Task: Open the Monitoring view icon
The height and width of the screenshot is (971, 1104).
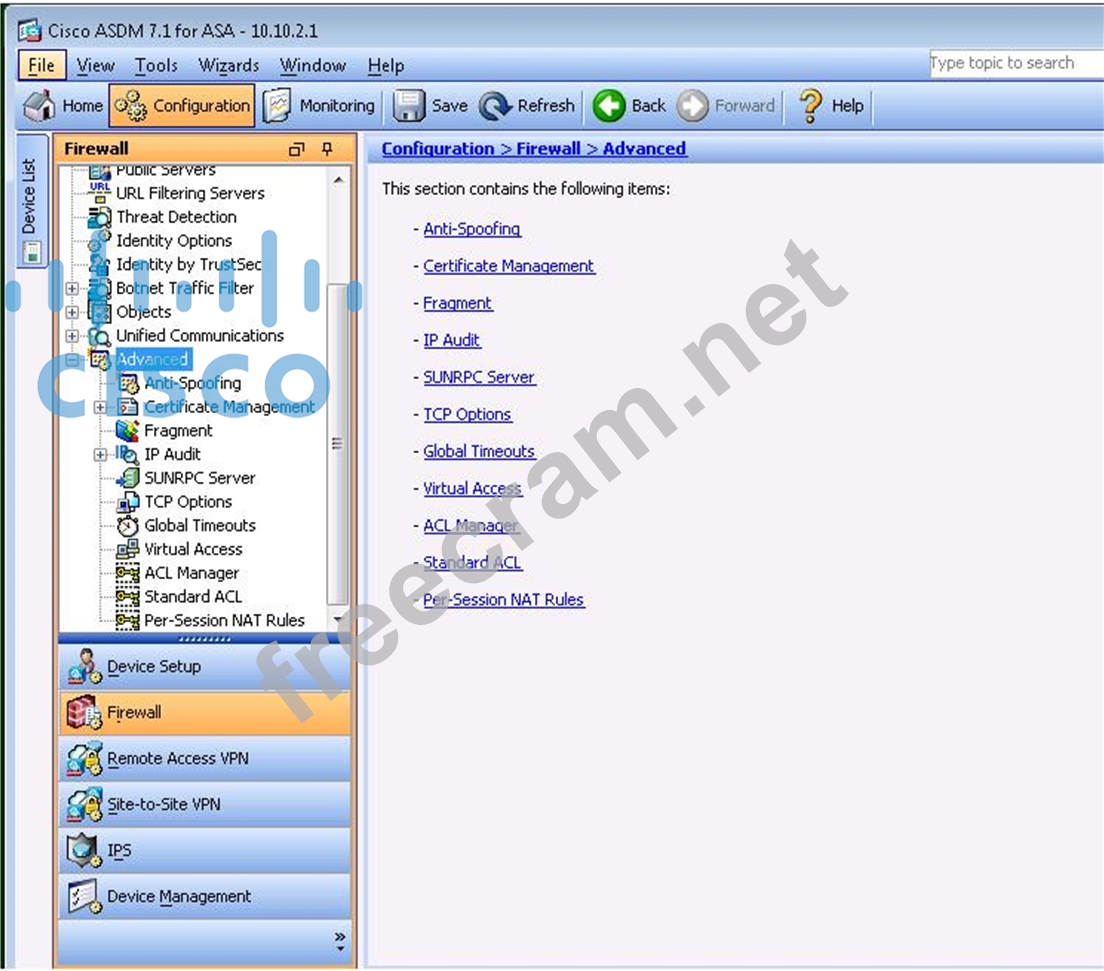Action: click(x=277, y=106)
